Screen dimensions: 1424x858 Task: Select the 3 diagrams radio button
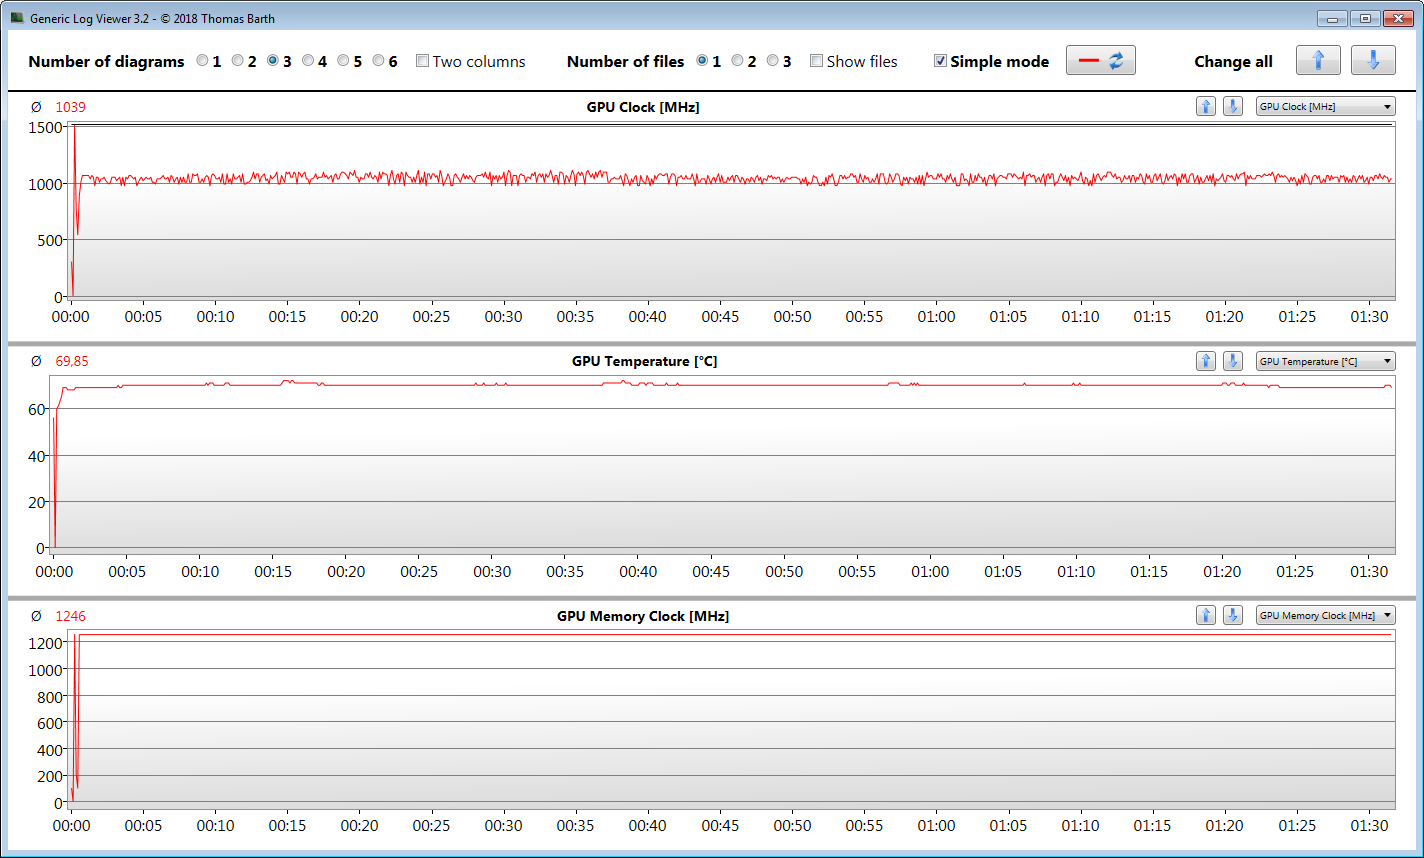pyautogui.click(x=273, y=61)
